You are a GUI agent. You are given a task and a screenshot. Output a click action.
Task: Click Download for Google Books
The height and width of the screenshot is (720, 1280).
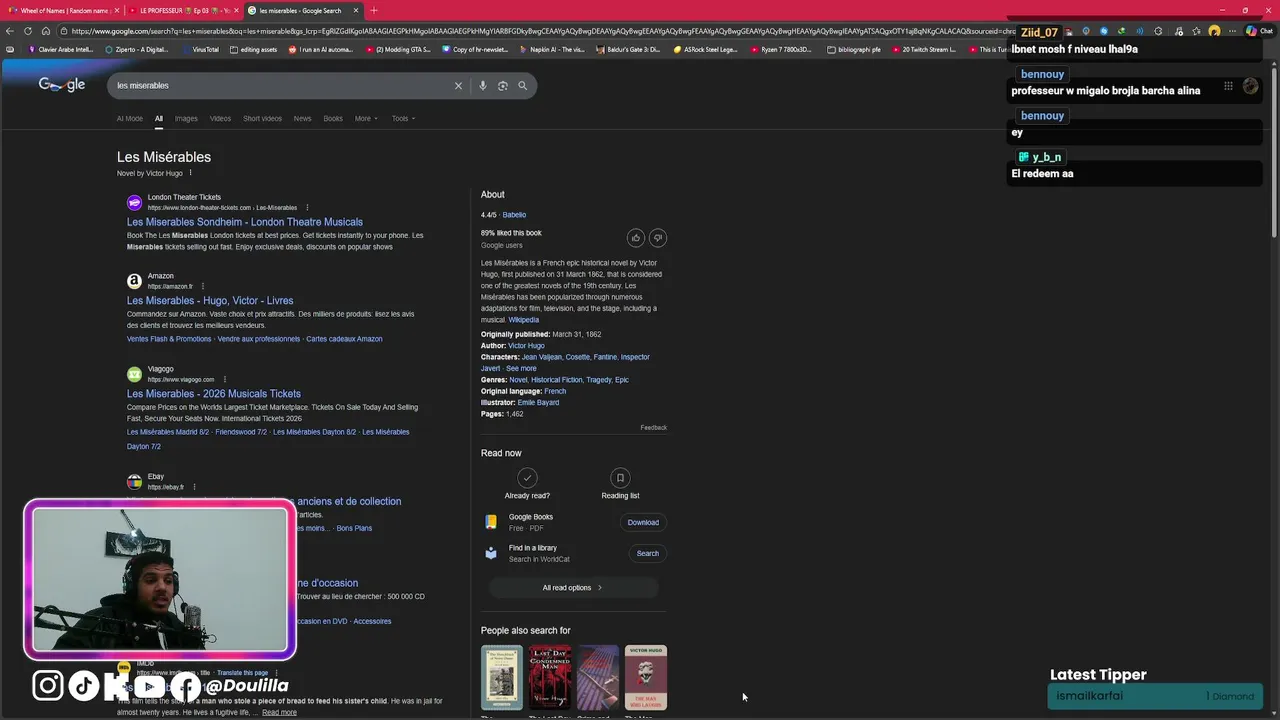pos(643,523)
